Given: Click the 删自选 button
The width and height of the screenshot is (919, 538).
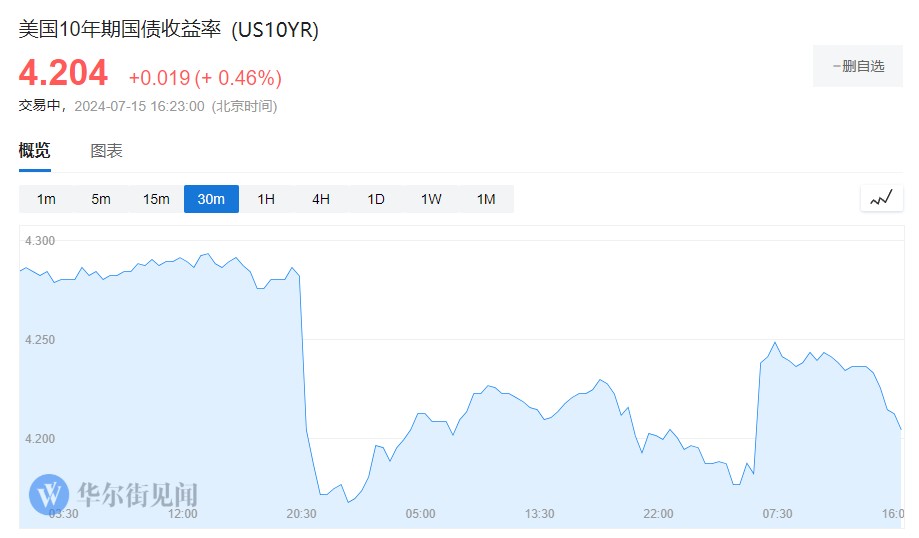Looking at the screenshot, I should [x=858, y=66].
